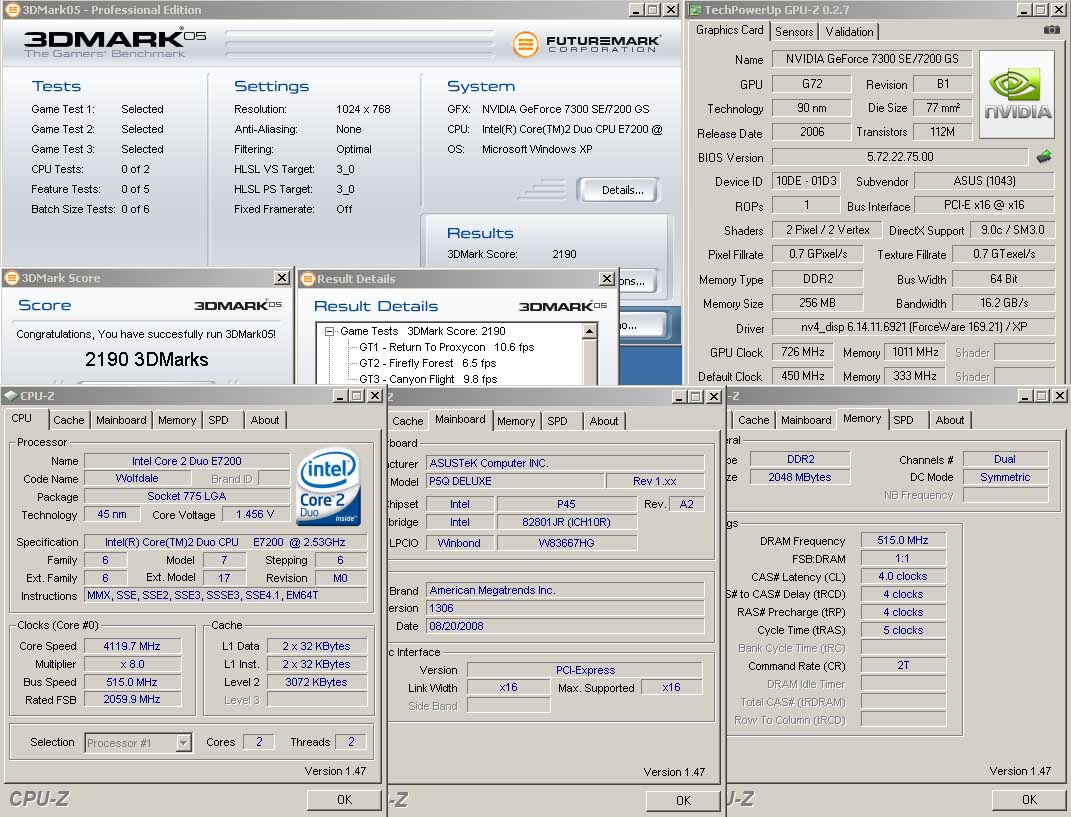Click the orange Futuremark Corporation logo

pyautogui.click(x=587, y=44)
